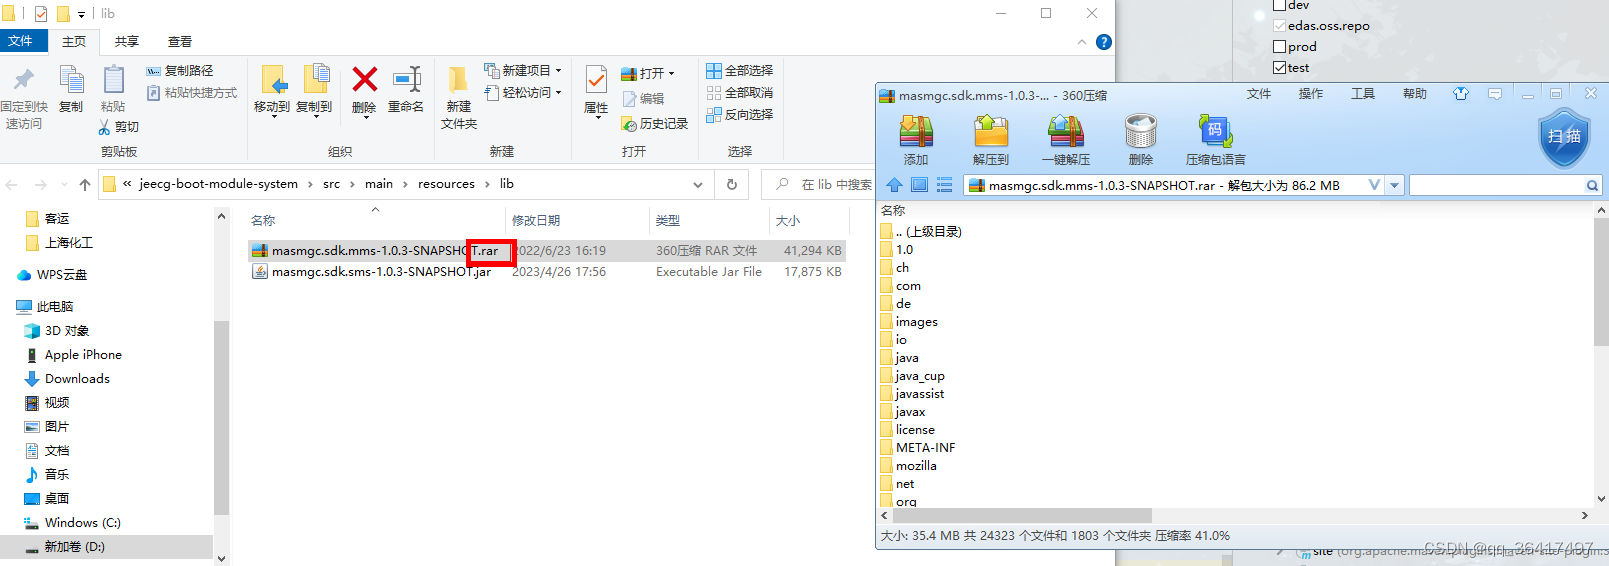The height and width of the screenshot is (566, 1609).
Task: Switch to icon view in 360压缩
Action: [x=919, y=185]
